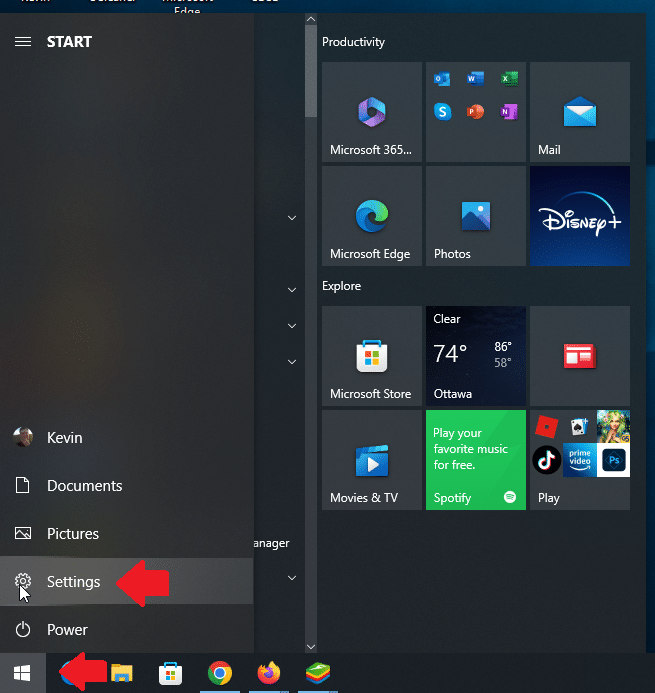Open the entry ending in 'anager'
The image size is (655, 693).
coord(271,543)
